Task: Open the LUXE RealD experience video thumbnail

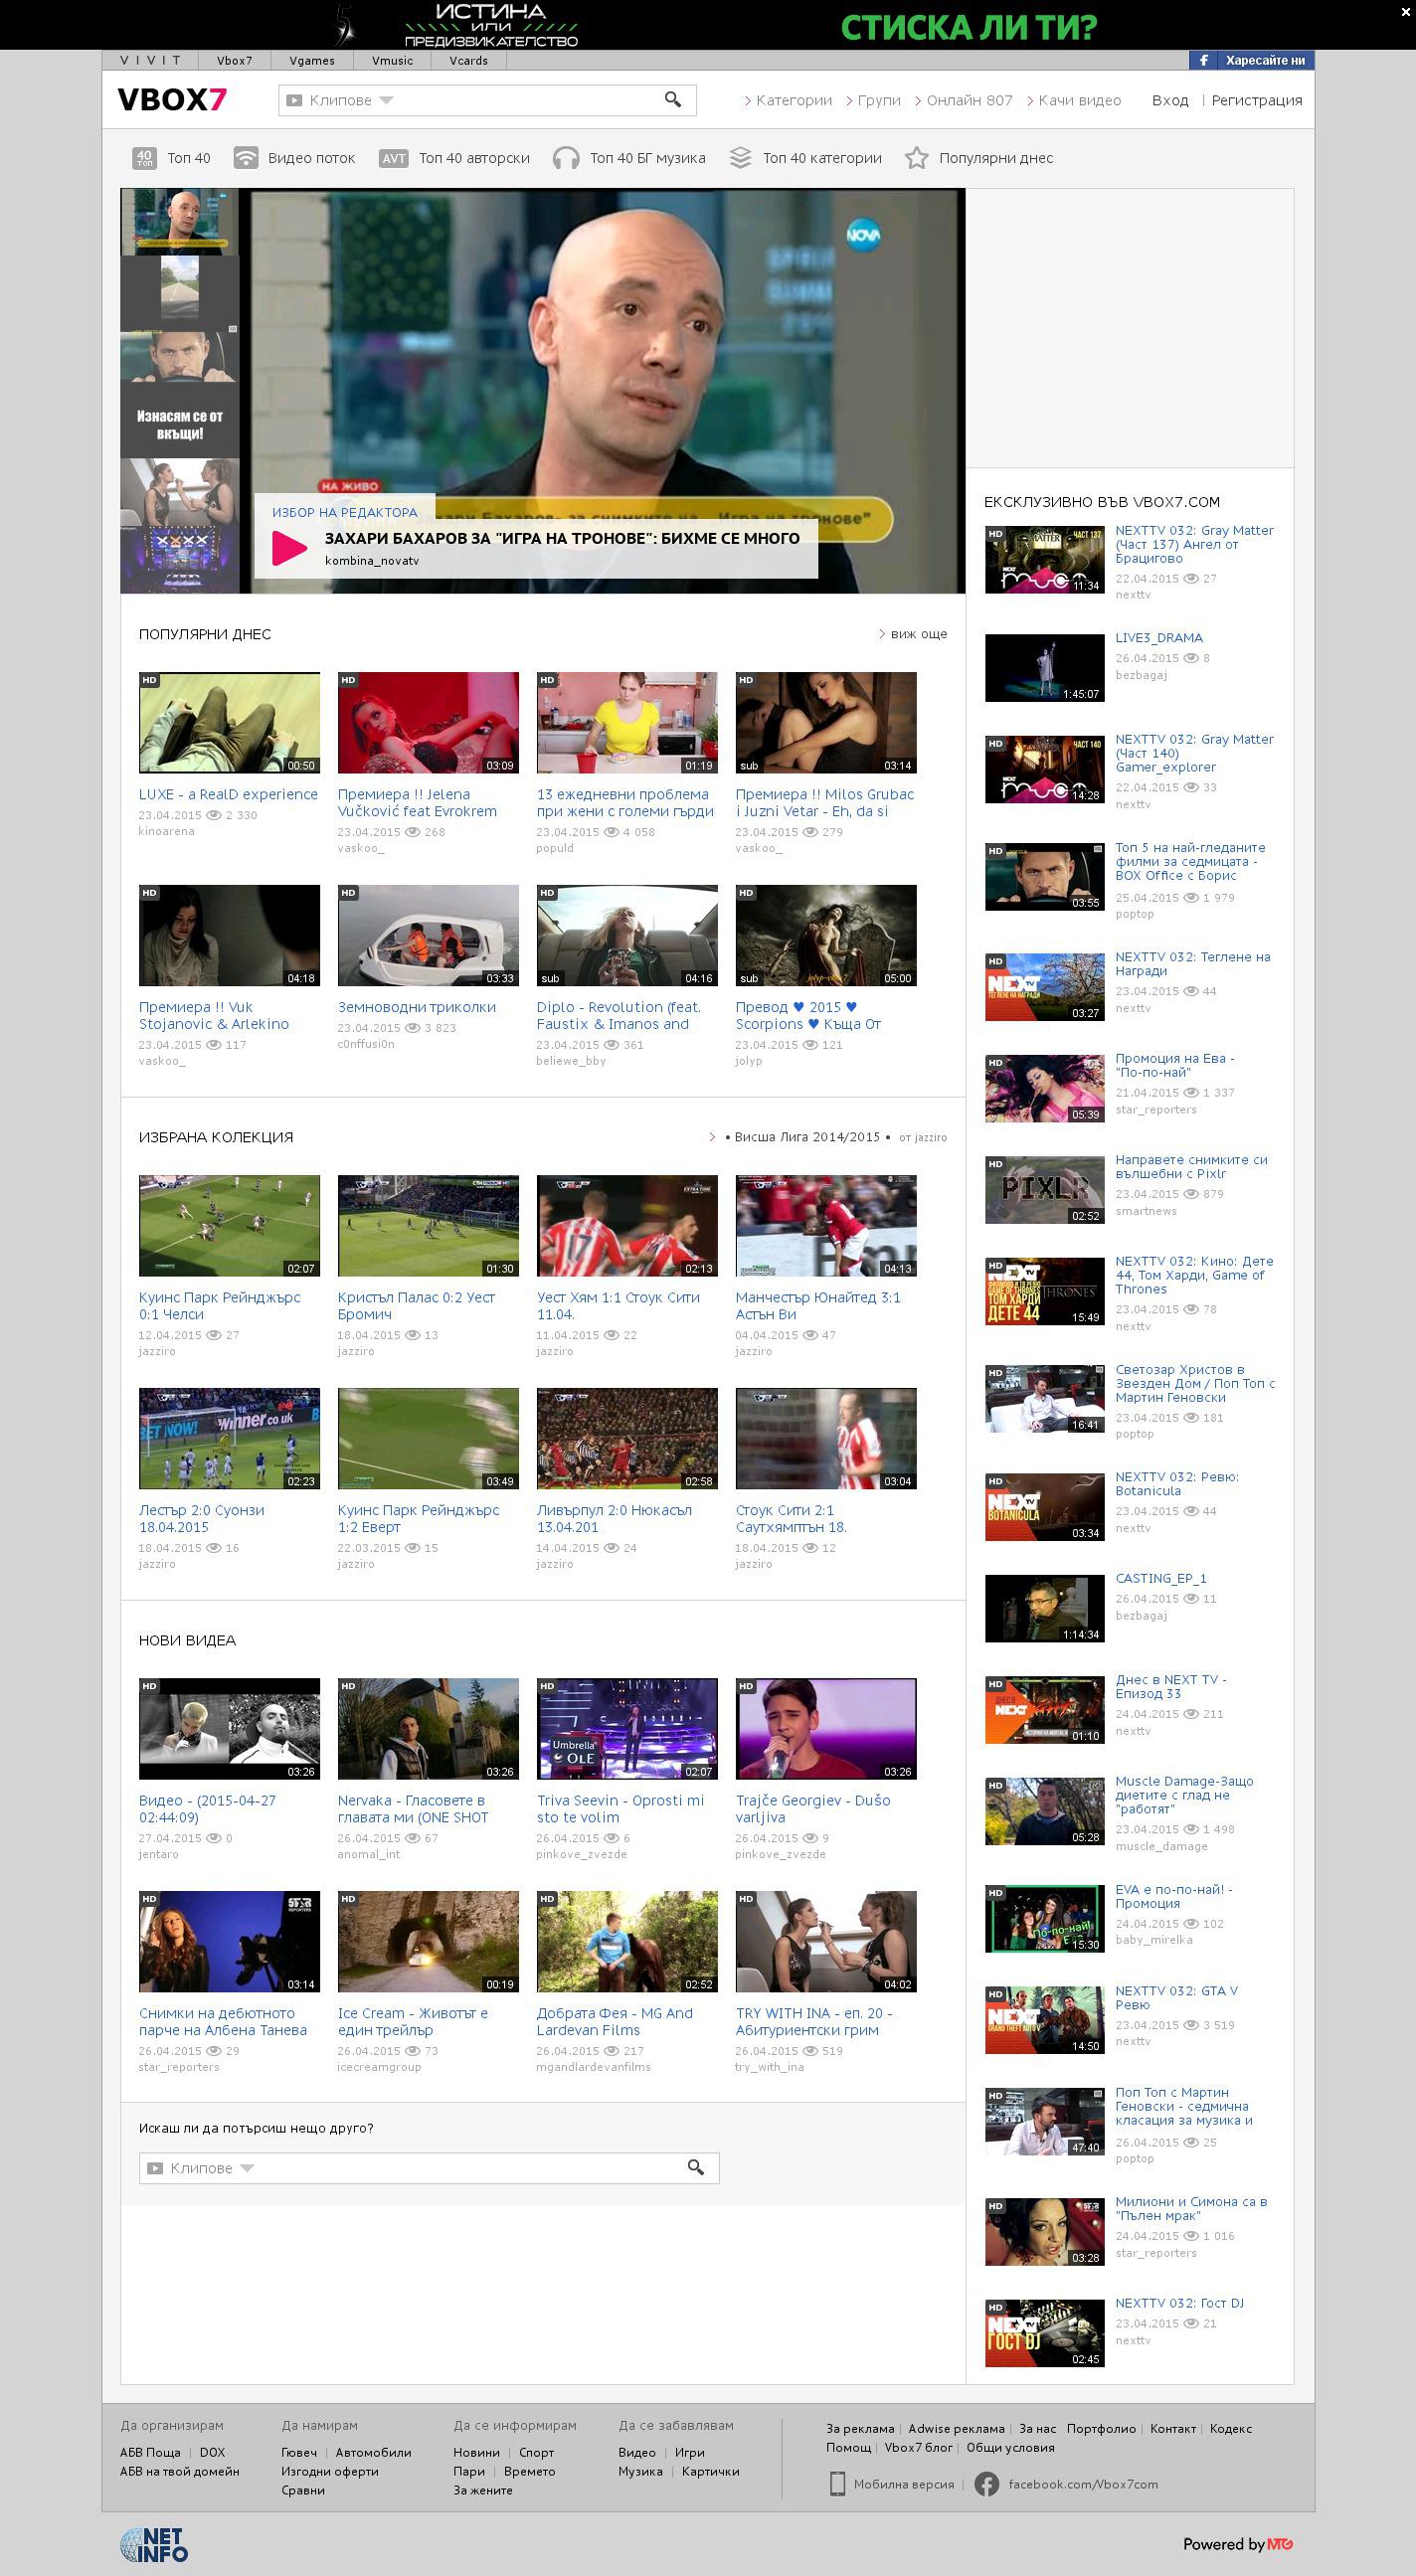Action: click(x=229, y=723)
